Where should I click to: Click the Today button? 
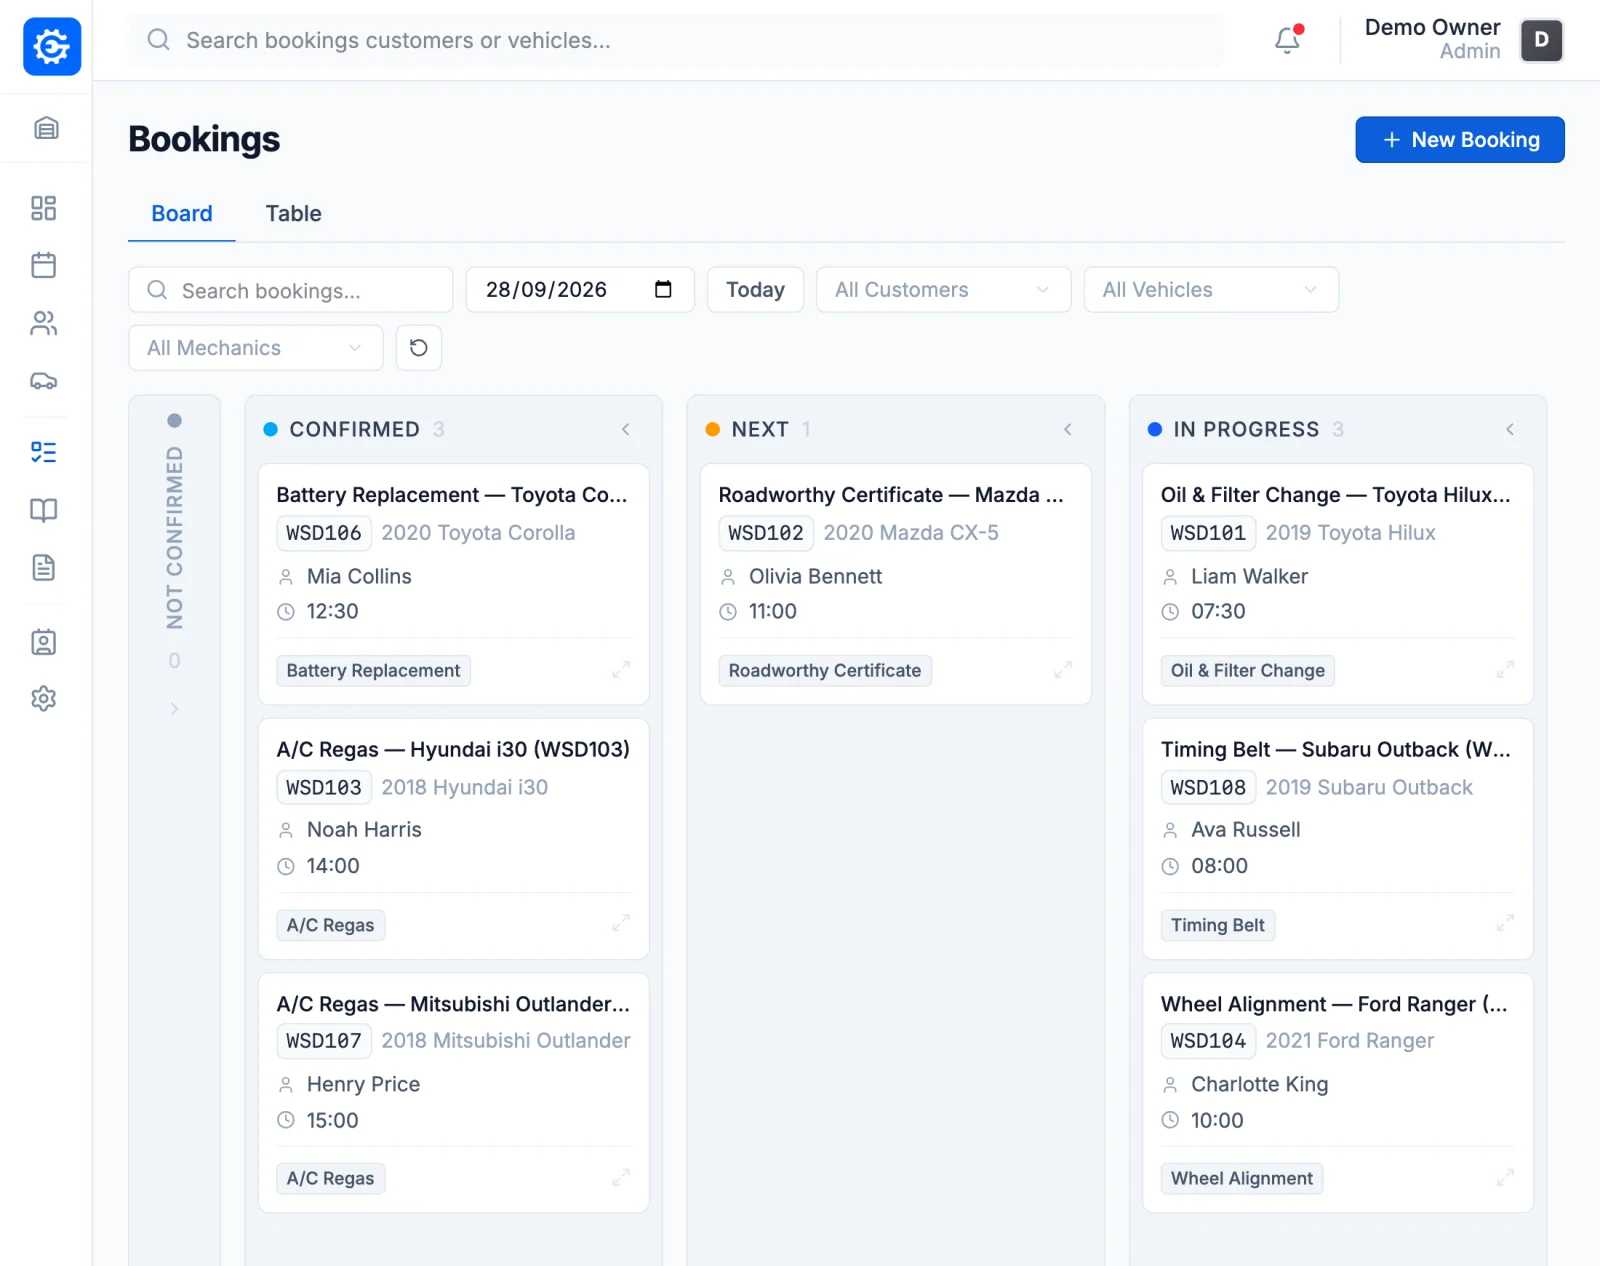click(755, 290)
